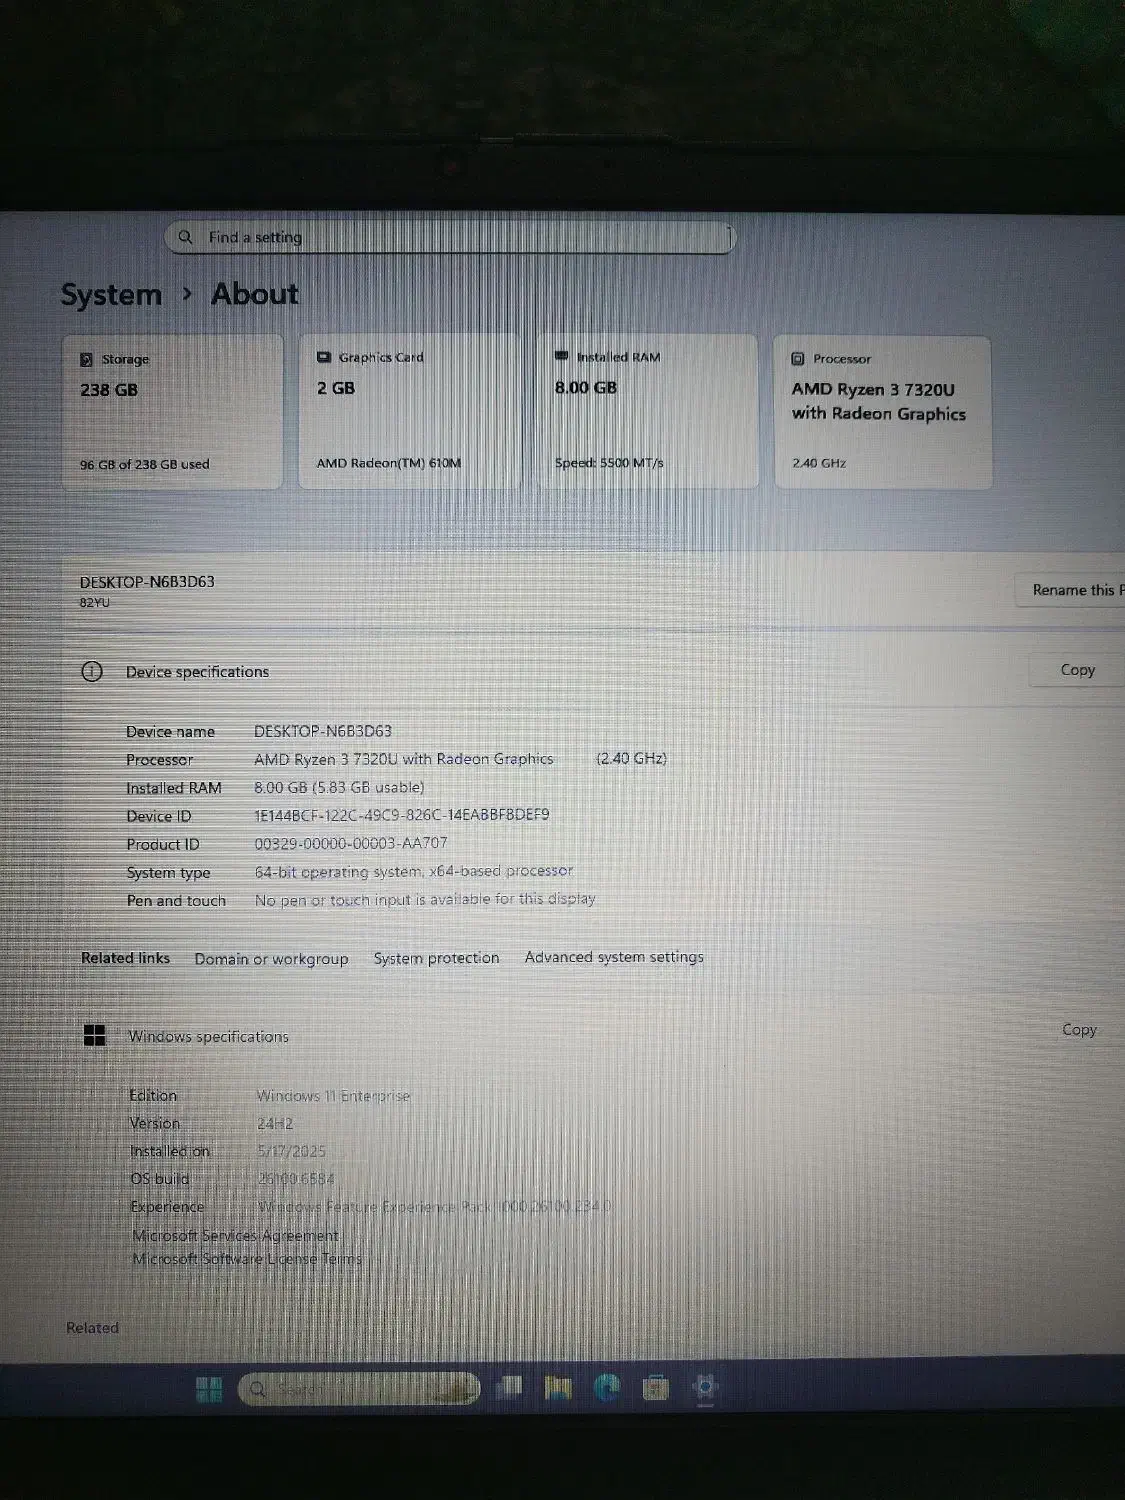The width and height of the screenshot is (1125, 1500).
Task: Select the Windows Feature Experience Pack value
Action: point(435,1207)
